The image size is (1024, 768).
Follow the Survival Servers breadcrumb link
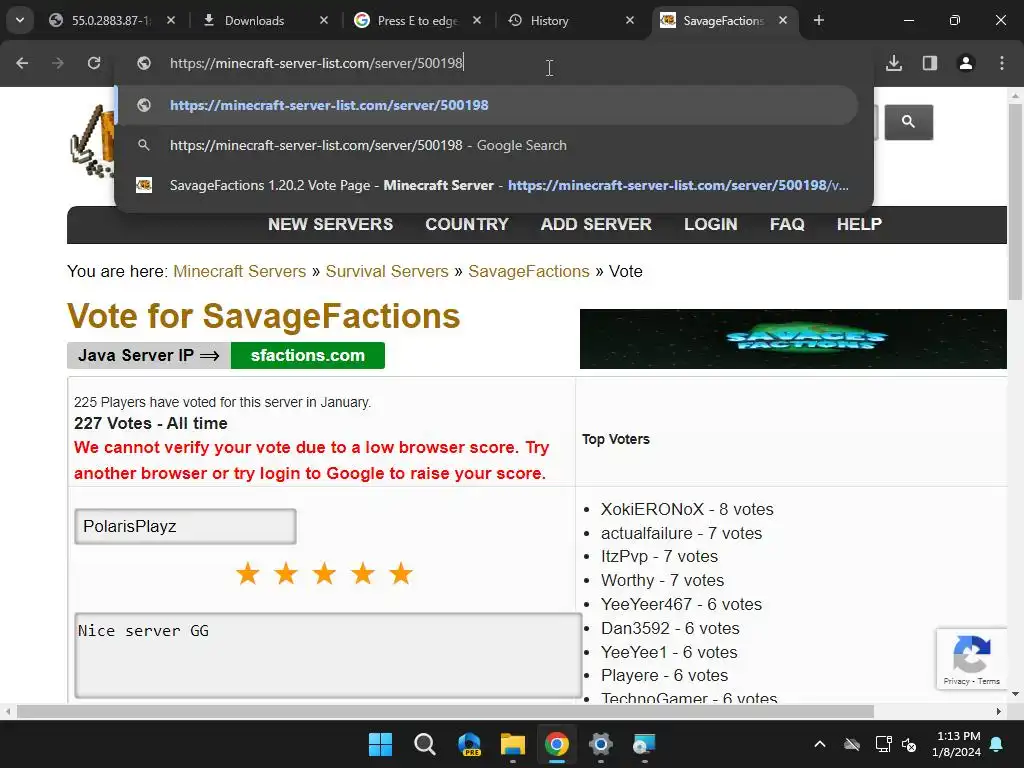(x=387, y=271)
